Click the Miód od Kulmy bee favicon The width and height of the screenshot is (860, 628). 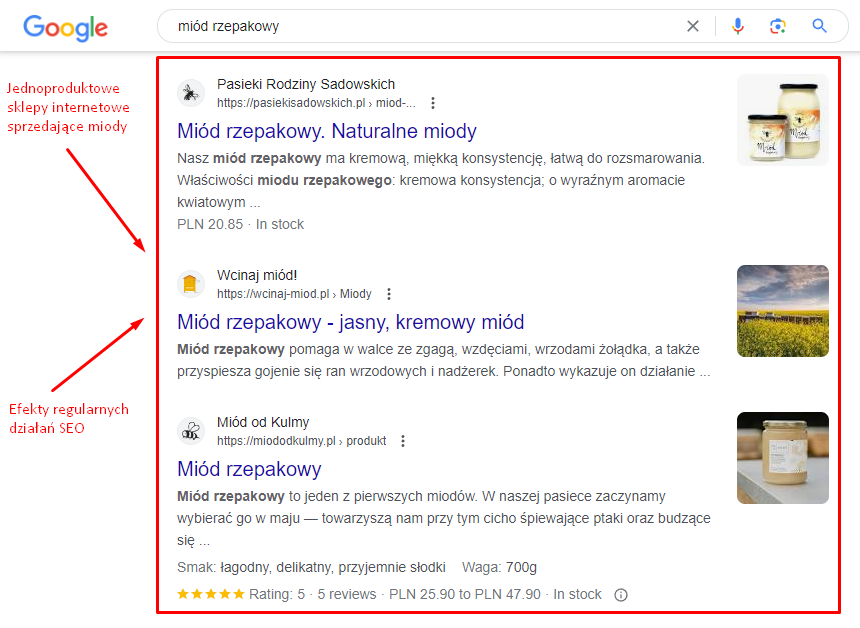coord(190,431)
